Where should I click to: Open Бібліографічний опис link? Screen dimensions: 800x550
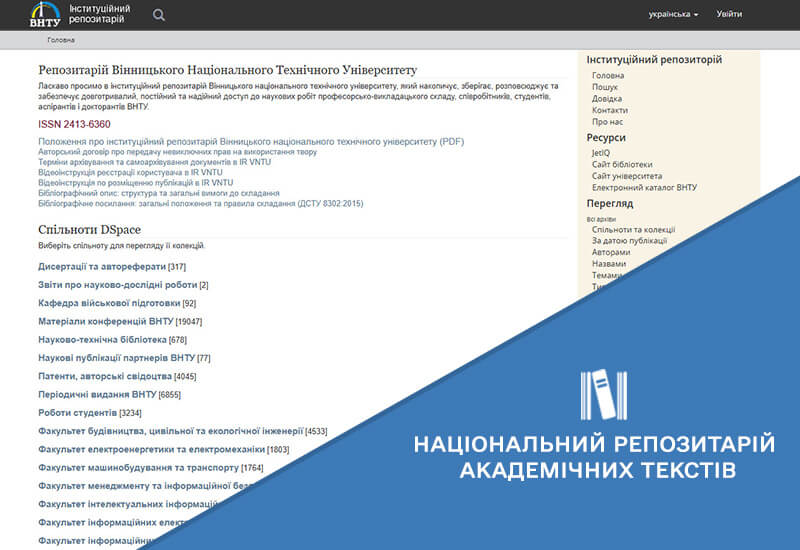point(159,193)
